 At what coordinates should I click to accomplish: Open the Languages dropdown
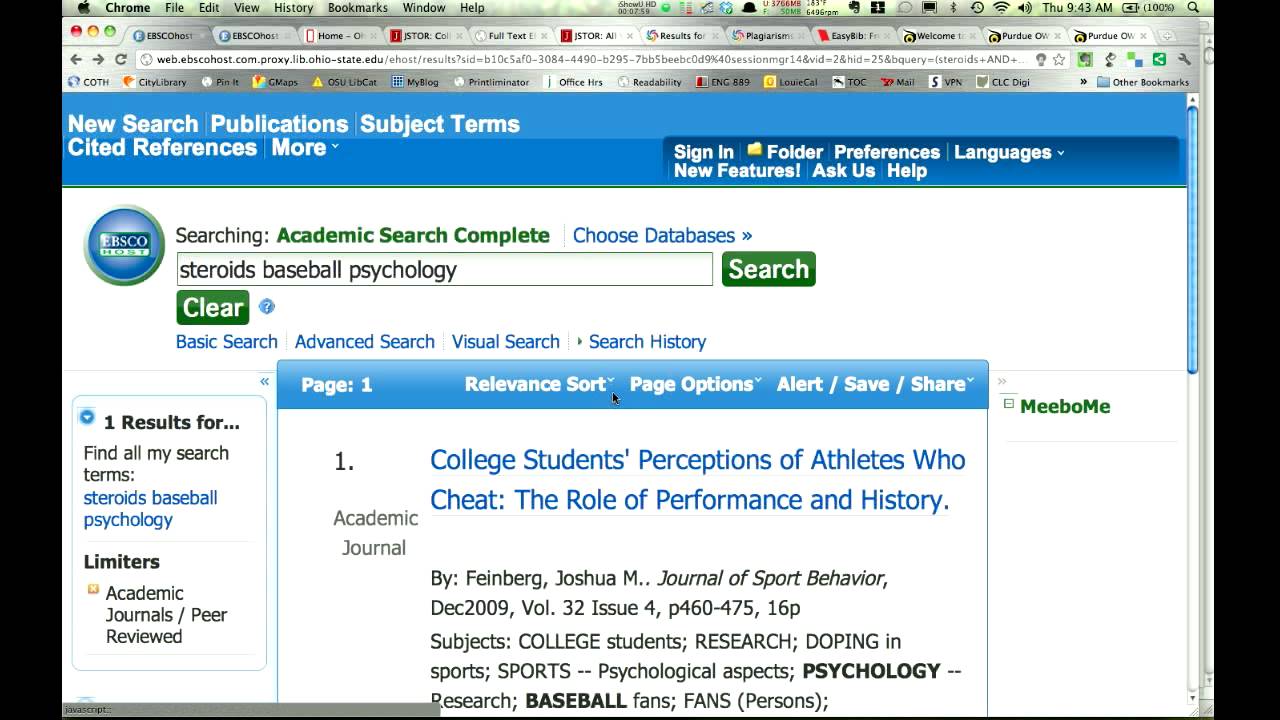pyautogui.click(x=1008, y=152)
